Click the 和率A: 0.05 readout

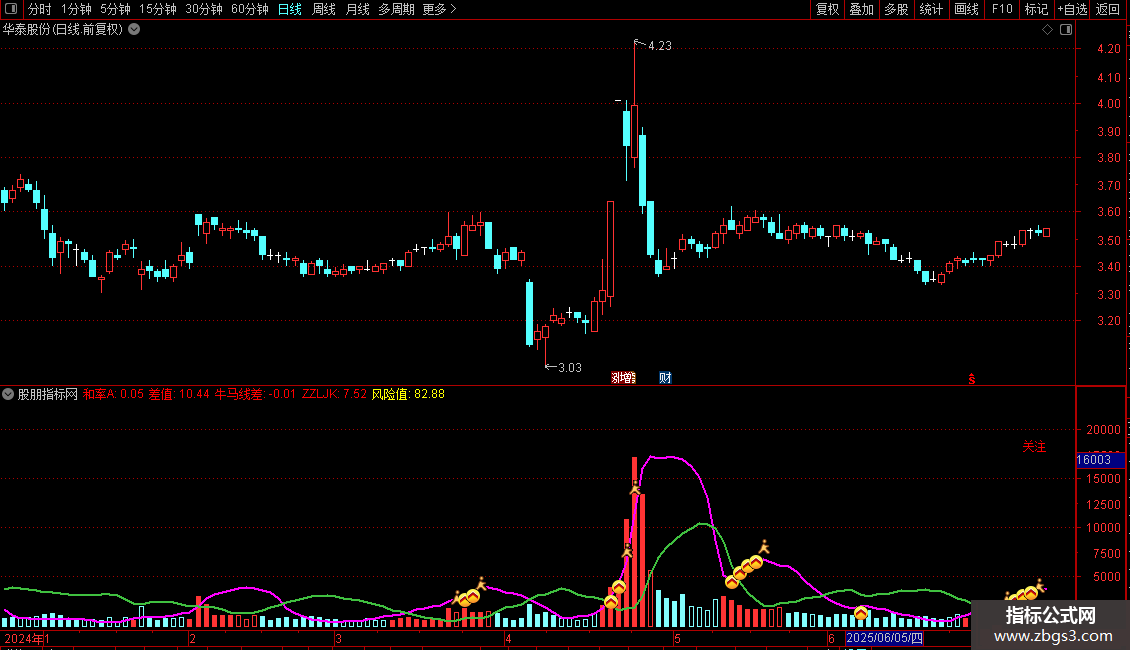[x=113, y=394]
